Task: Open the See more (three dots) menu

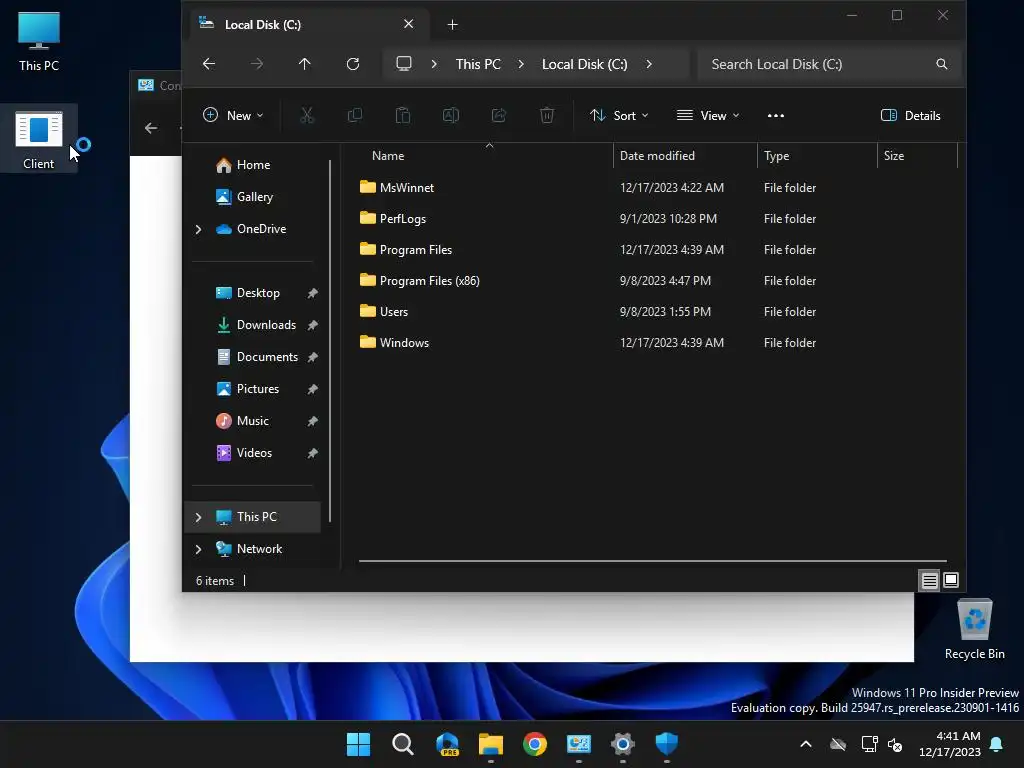Action: [x=775, y=116]
